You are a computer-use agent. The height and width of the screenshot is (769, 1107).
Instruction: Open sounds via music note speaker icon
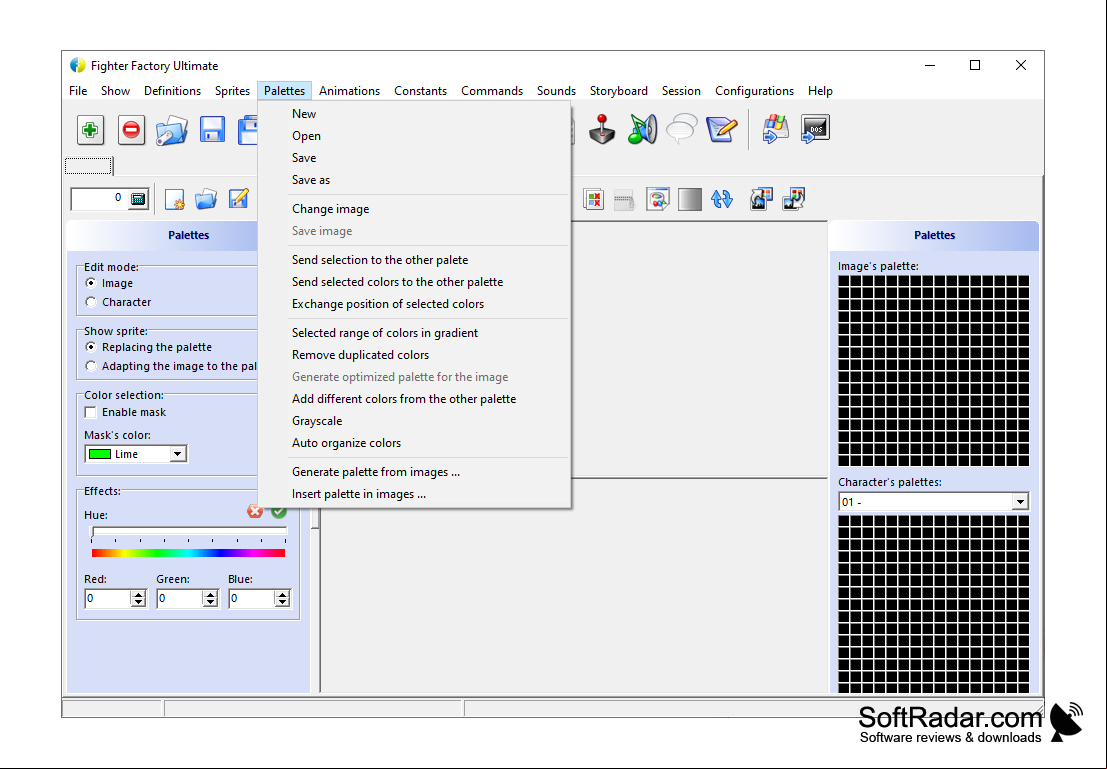point(642,129)
